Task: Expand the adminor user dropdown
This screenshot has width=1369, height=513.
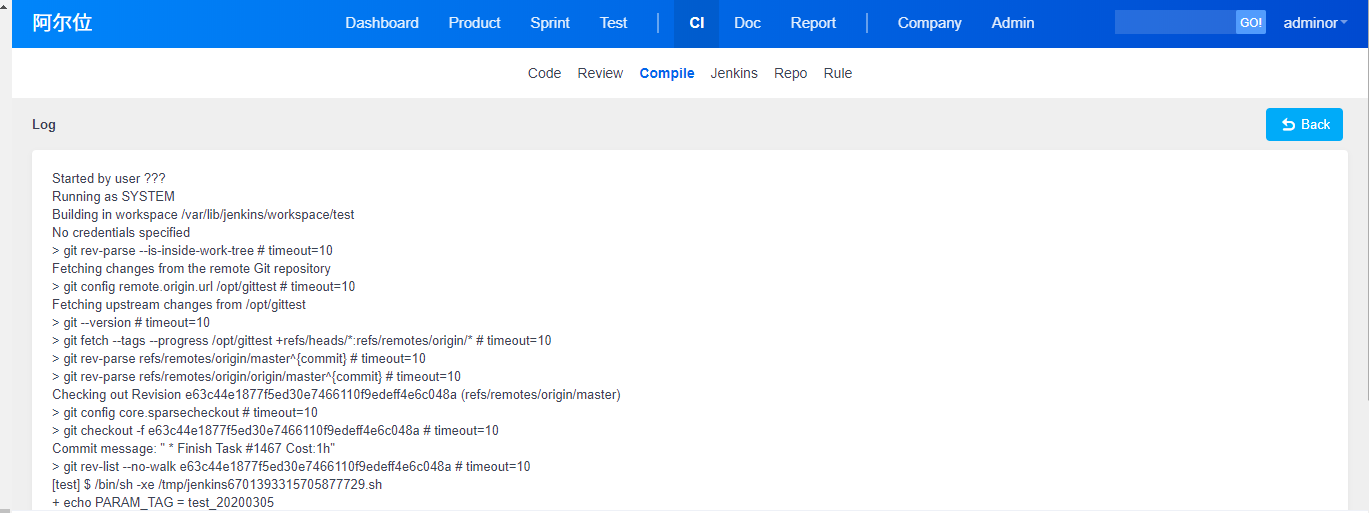Action: point(1315,23)
